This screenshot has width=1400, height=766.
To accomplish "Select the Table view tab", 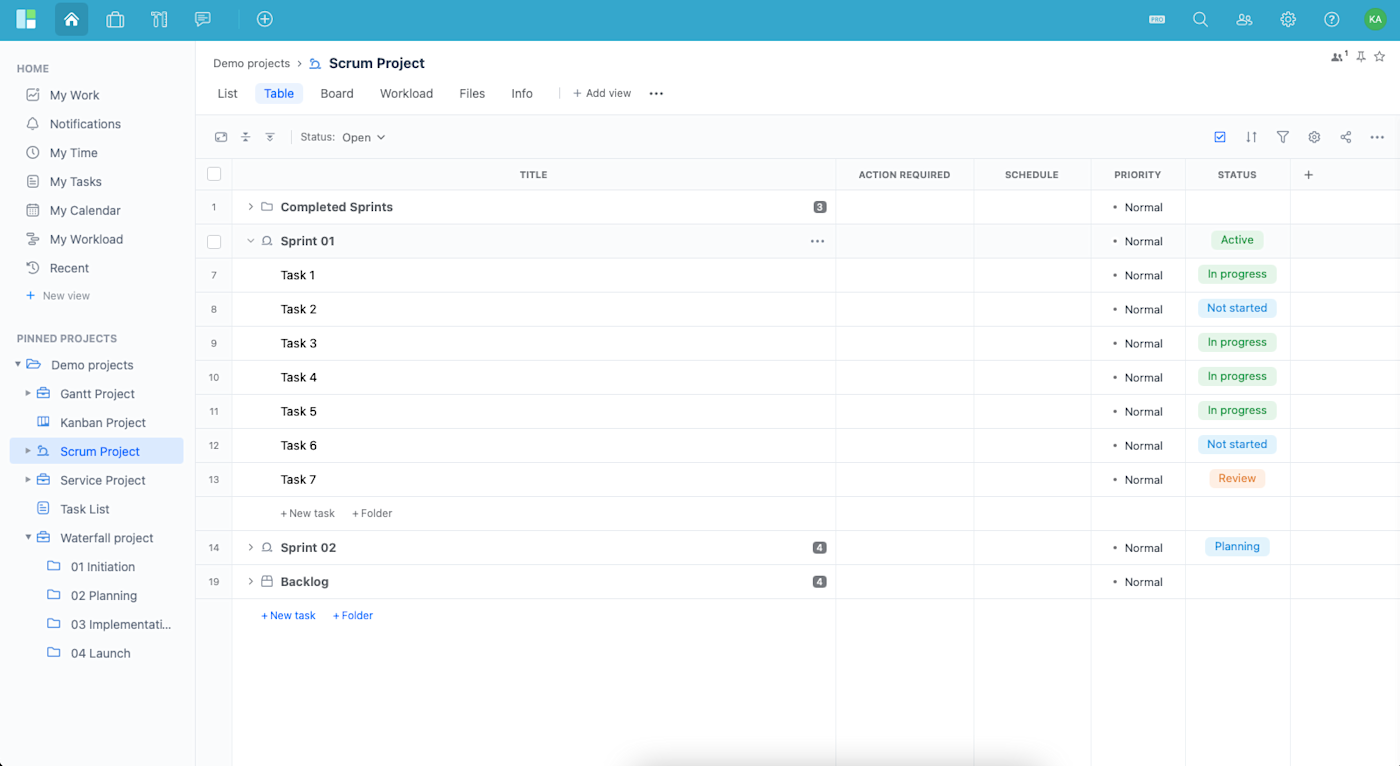I will click(x=279, y=93).
